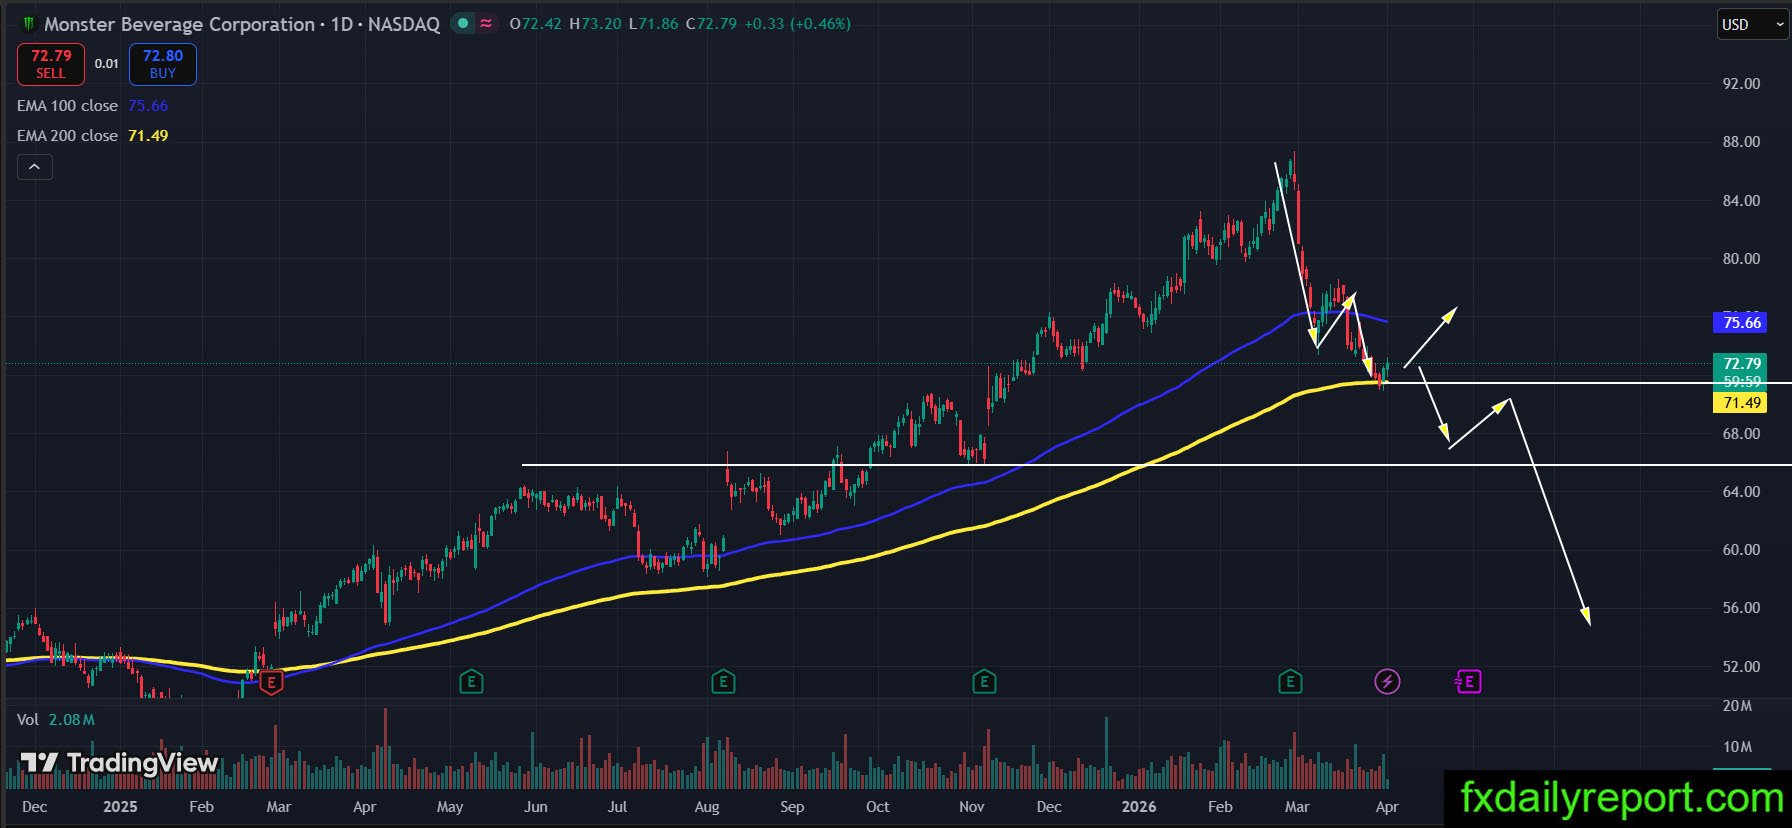Select the EMA 100 close indicator legend
The image size is (1792, 828).
tap(92, 106)
